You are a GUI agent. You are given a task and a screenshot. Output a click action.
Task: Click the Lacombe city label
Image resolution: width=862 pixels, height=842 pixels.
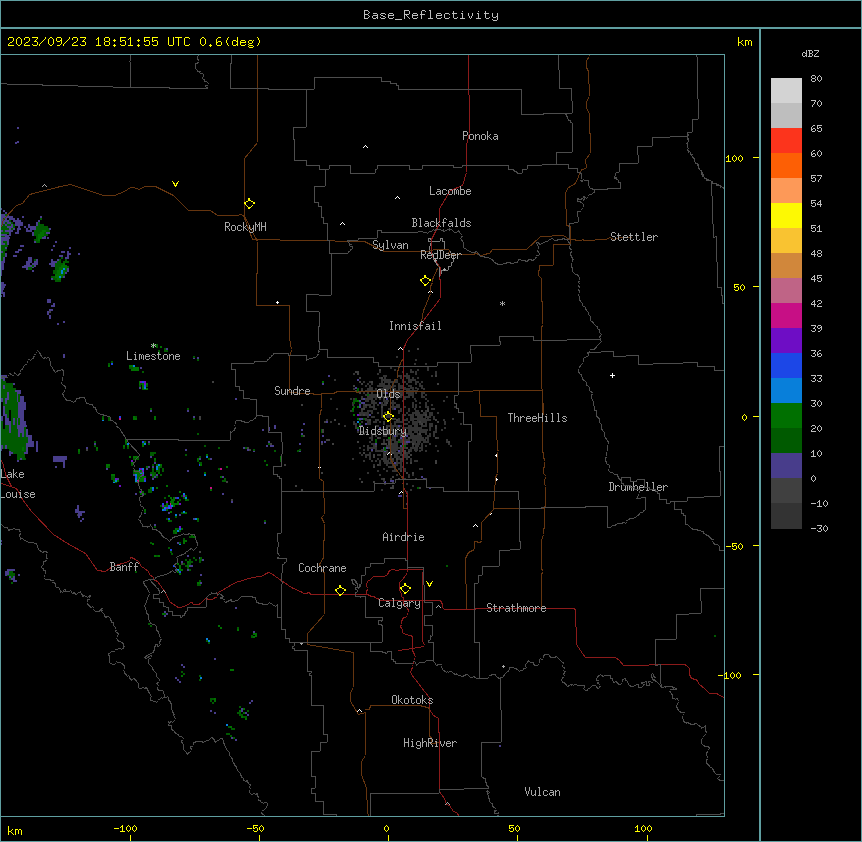coord(450,191)
